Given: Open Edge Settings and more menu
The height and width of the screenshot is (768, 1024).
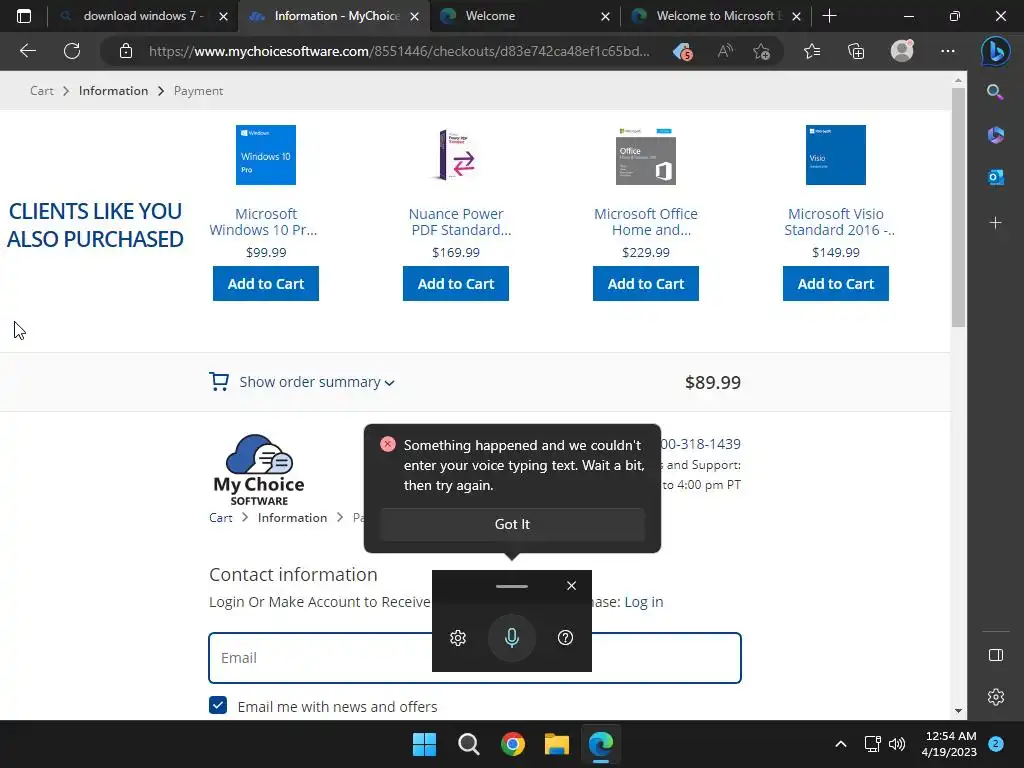Looking at the screenshot, I should click(948, 51).
